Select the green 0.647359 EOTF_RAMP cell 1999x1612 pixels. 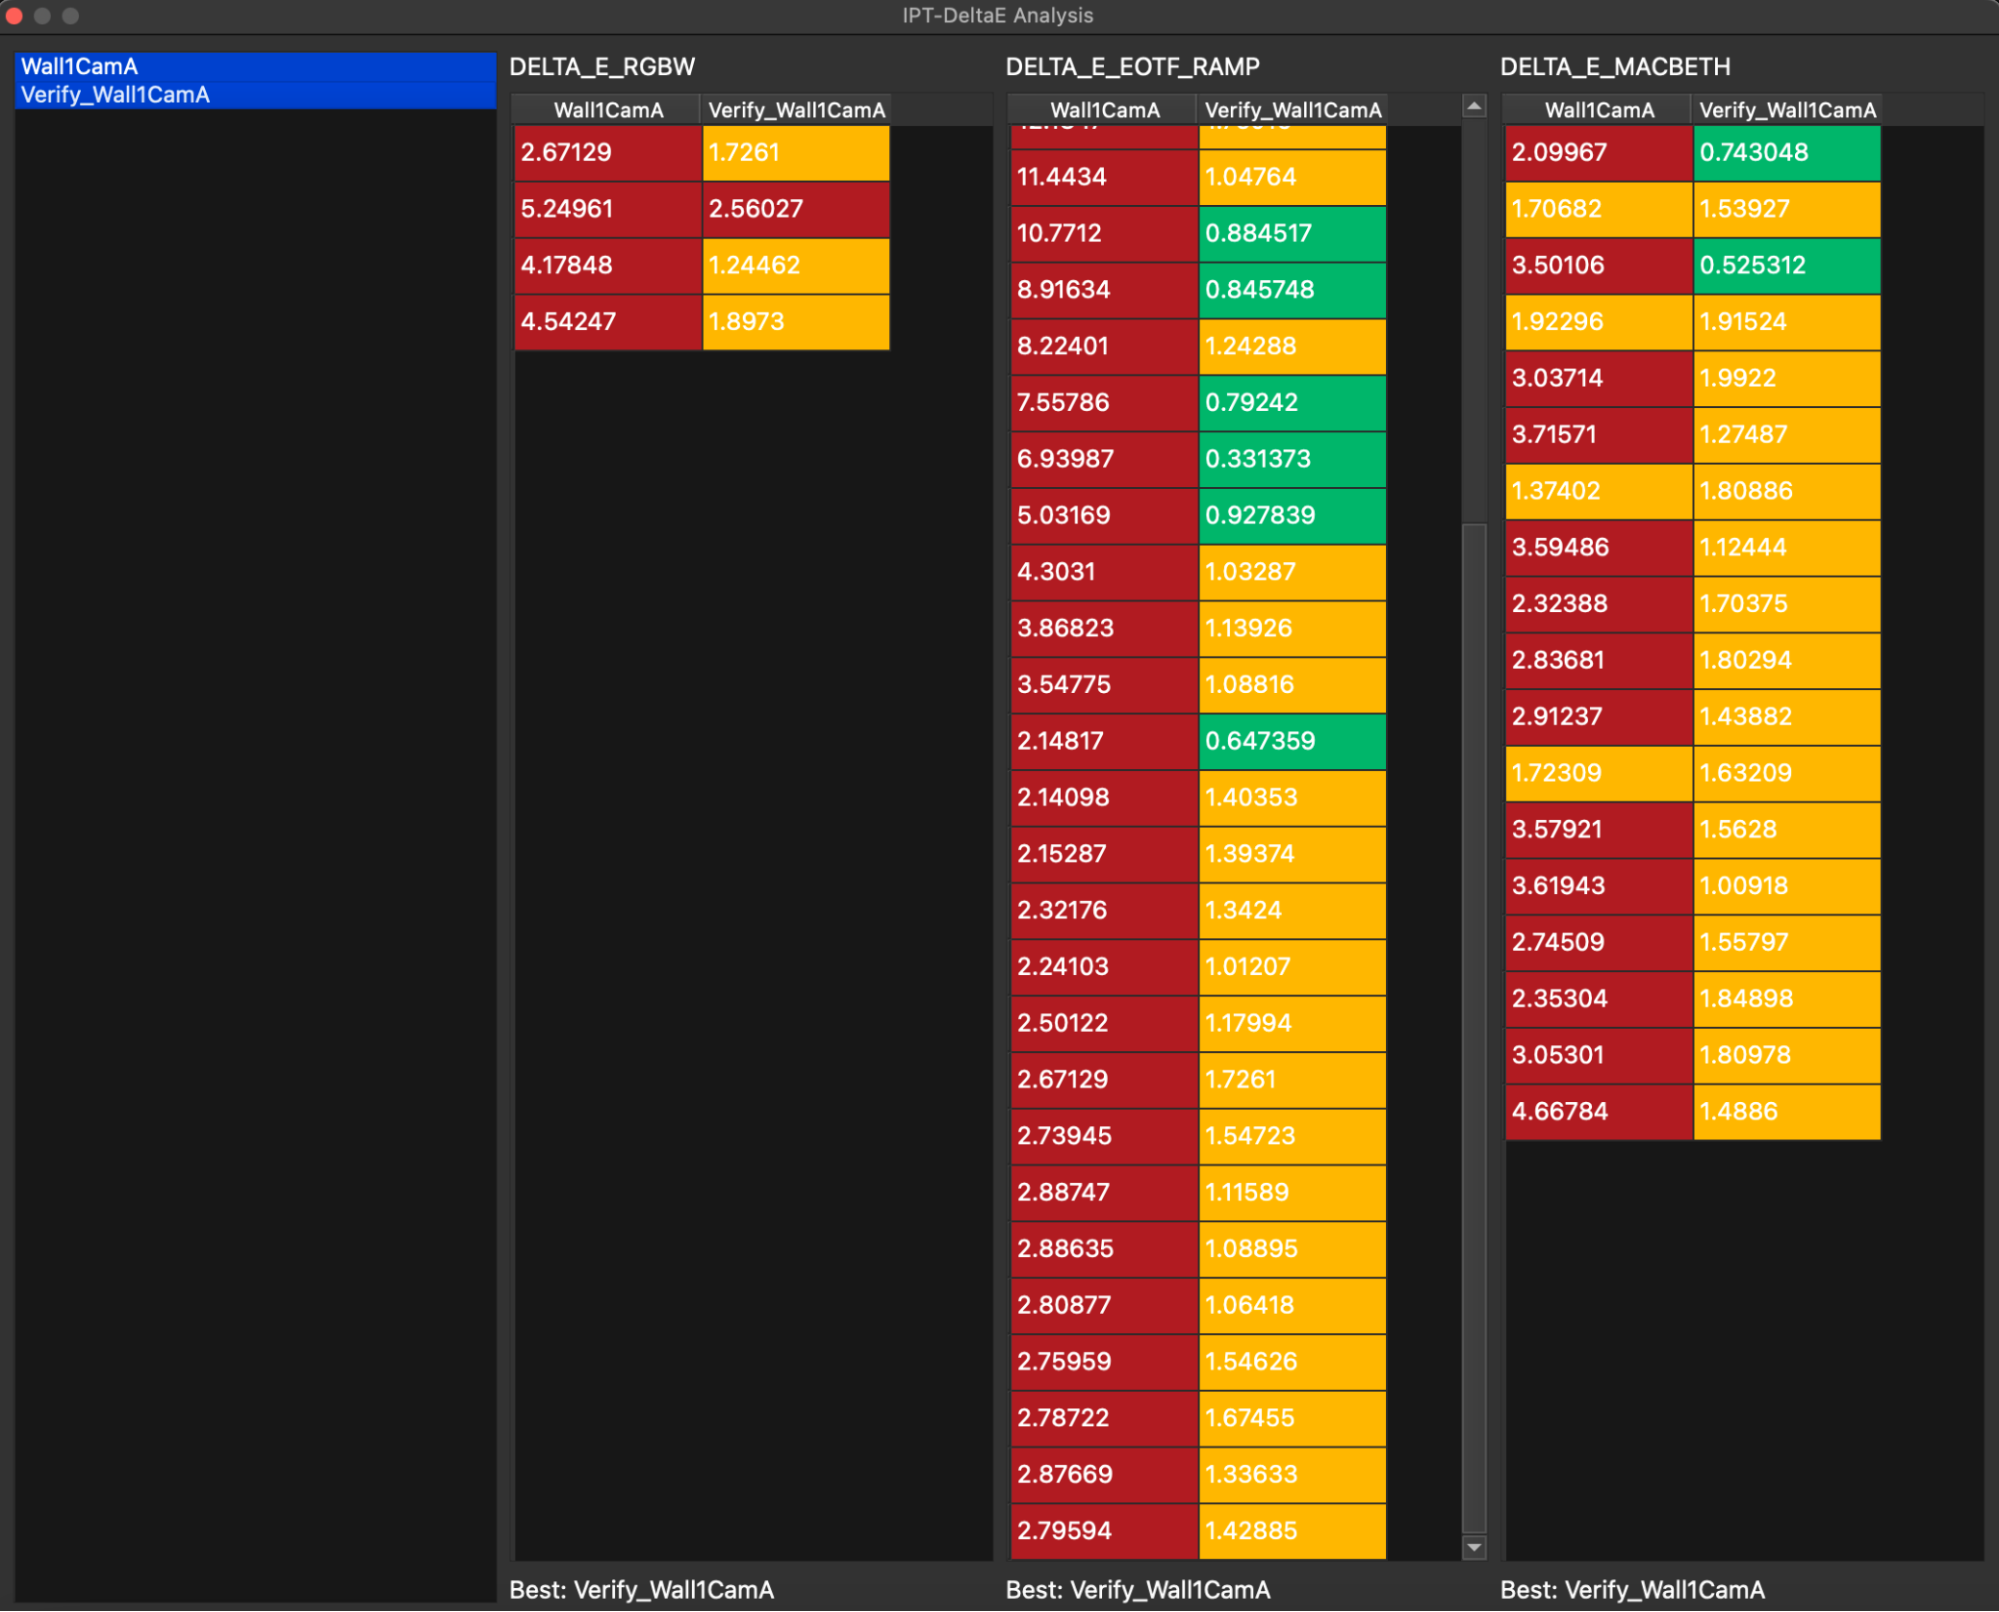1292,741
